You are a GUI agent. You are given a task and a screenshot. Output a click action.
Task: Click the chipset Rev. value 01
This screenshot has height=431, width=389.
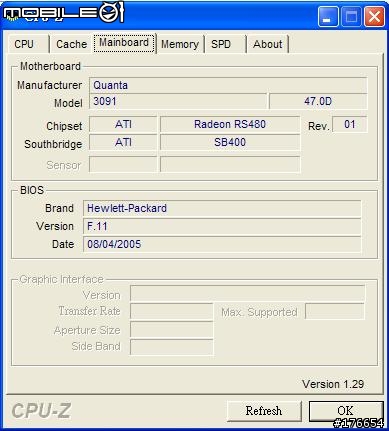coord(350,124)
